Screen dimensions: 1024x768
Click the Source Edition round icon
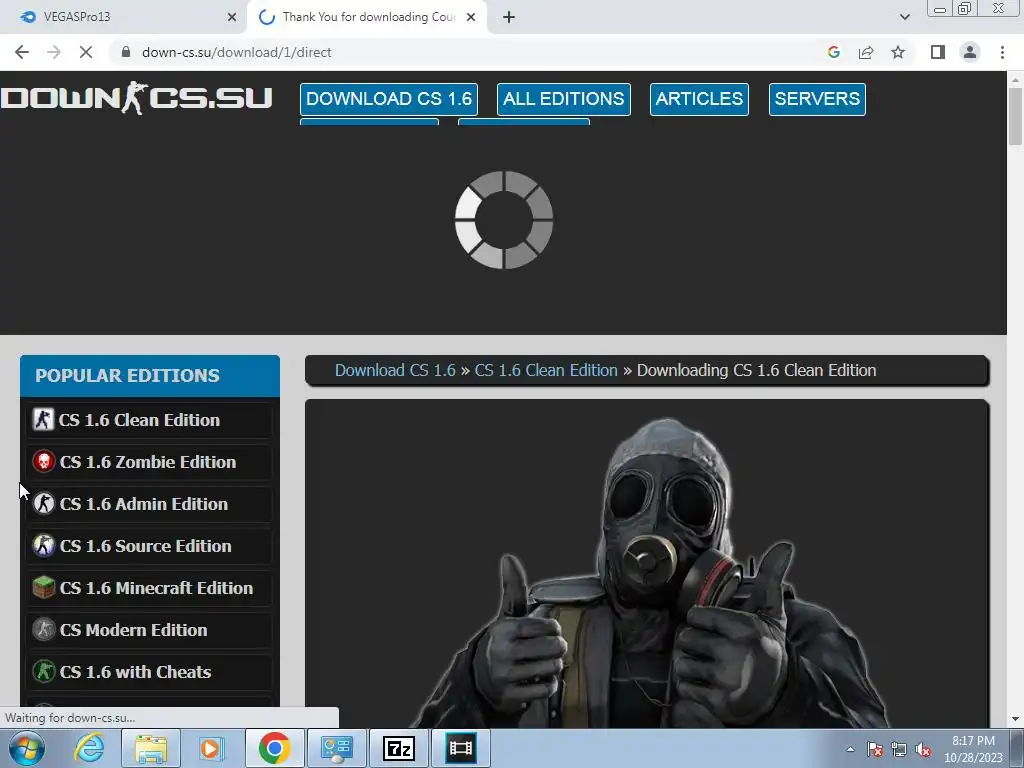click(43, 545)
